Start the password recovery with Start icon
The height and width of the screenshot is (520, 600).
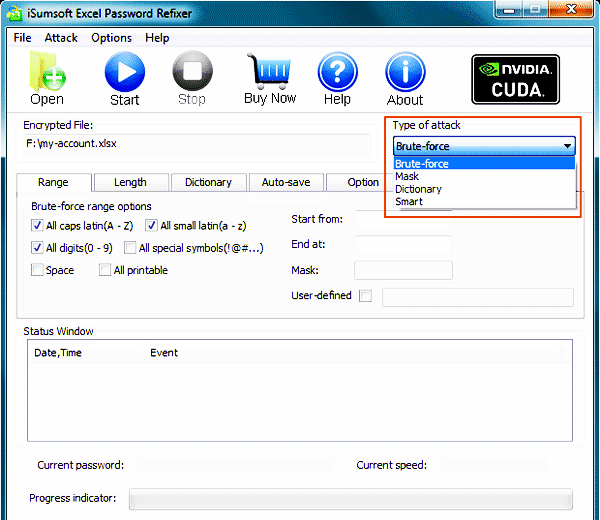125,72
